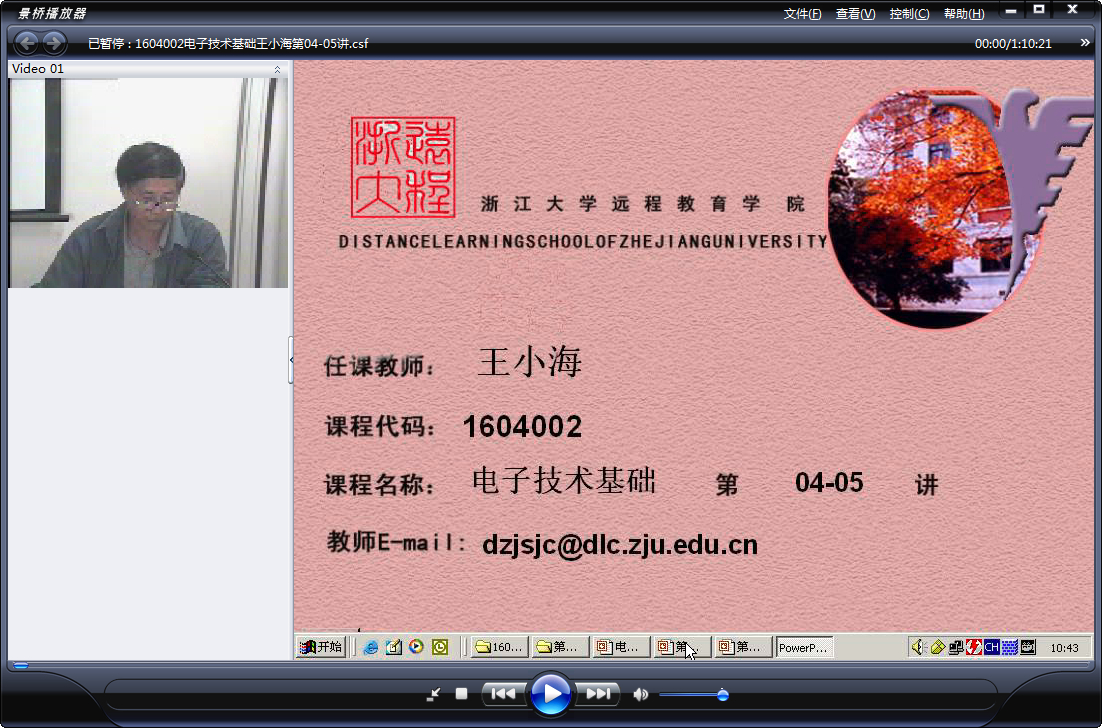Viewport: 1102px width, 728px height.
Task: Open the 查看(V) menu
Action: (855, 13)
